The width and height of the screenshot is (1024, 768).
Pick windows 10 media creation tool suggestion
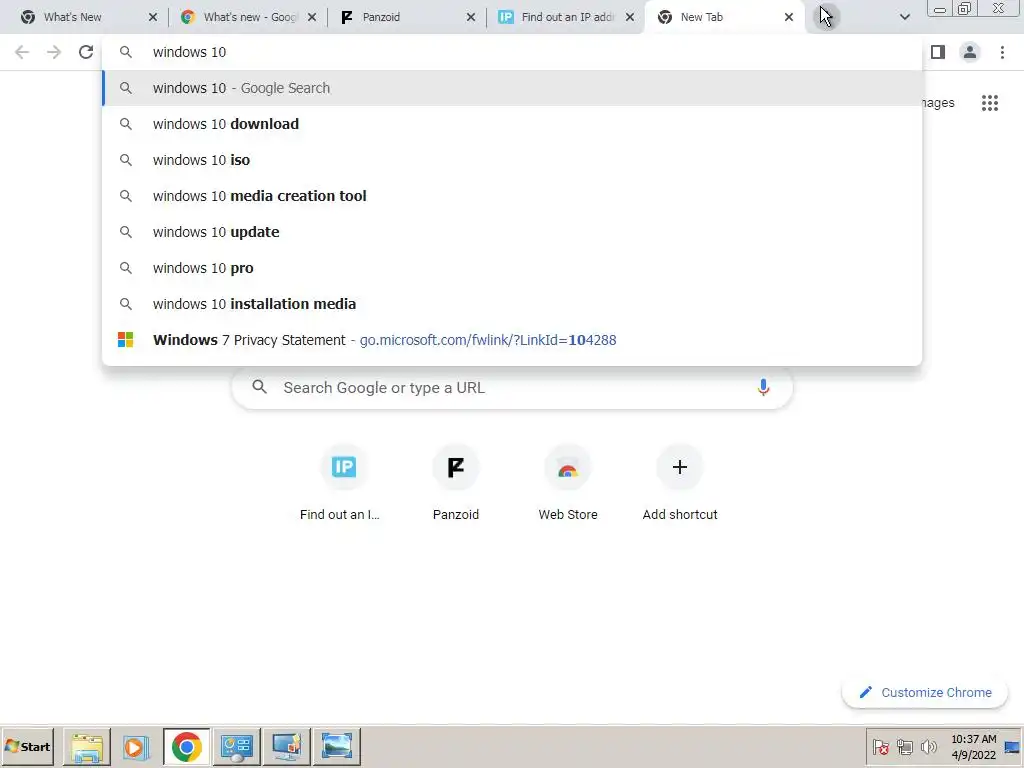512,196
